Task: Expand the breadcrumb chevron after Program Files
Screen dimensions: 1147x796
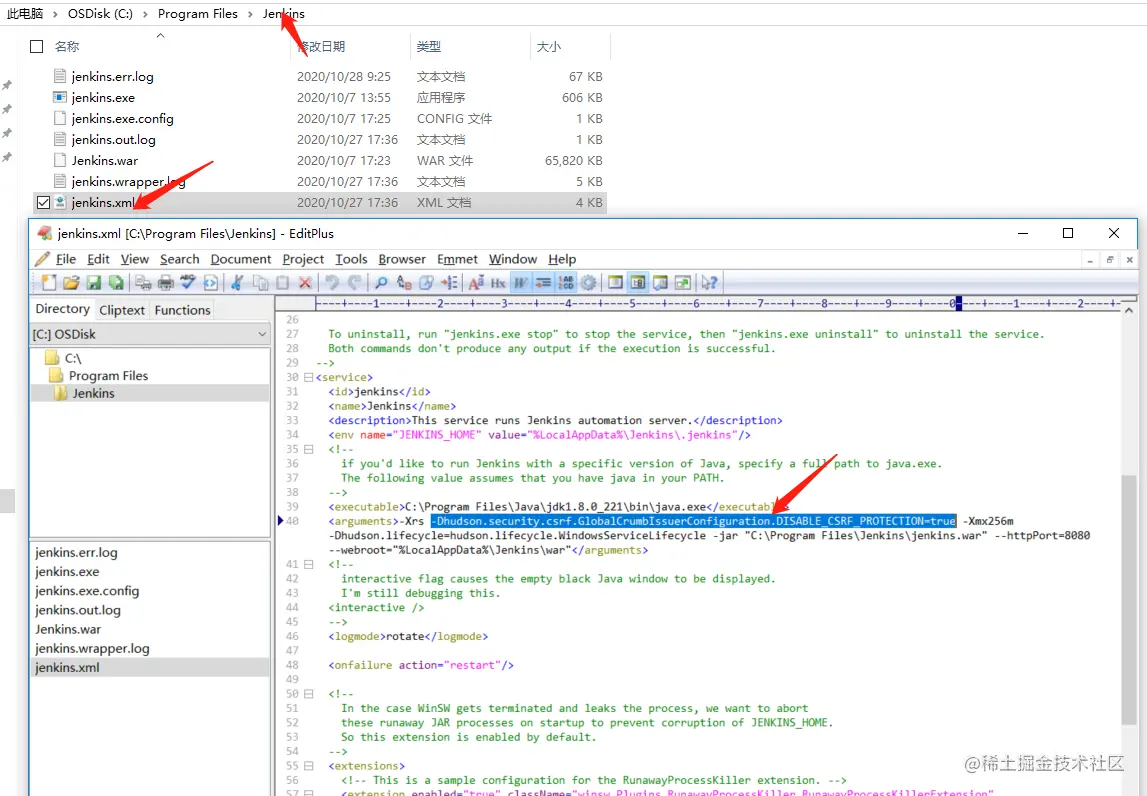Action: (x=250, y=14)
